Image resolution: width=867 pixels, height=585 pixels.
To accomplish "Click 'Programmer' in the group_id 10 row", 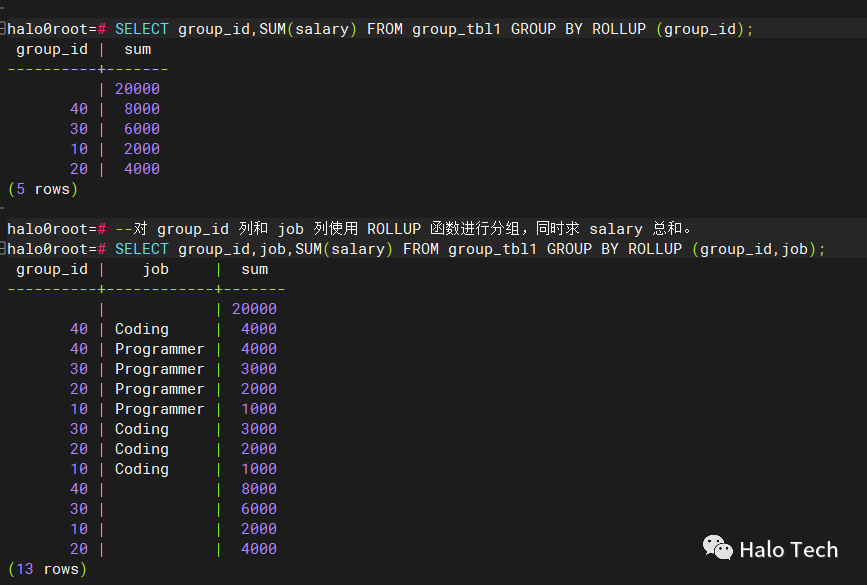I will pyautogui.click(x=159, y=409).
